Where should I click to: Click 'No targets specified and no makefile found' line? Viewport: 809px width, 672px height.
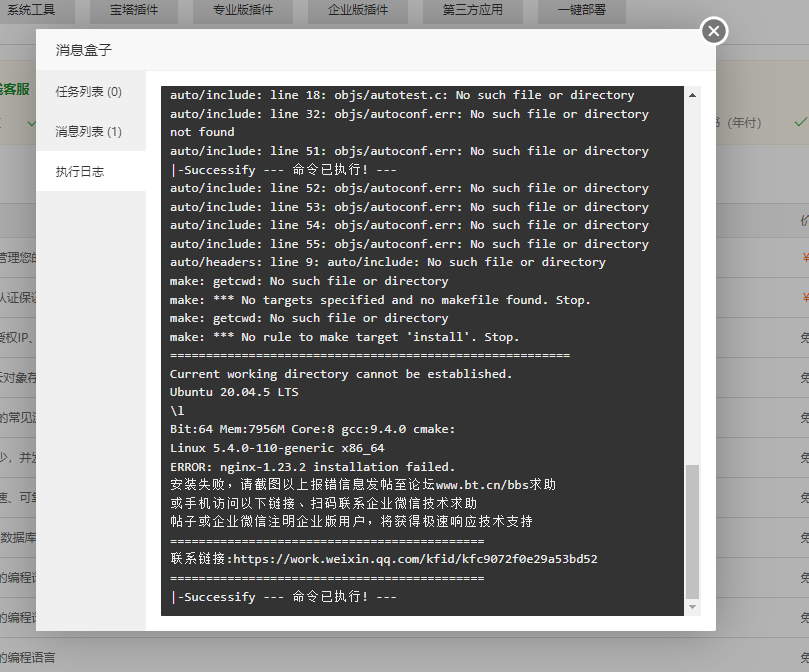380,300
